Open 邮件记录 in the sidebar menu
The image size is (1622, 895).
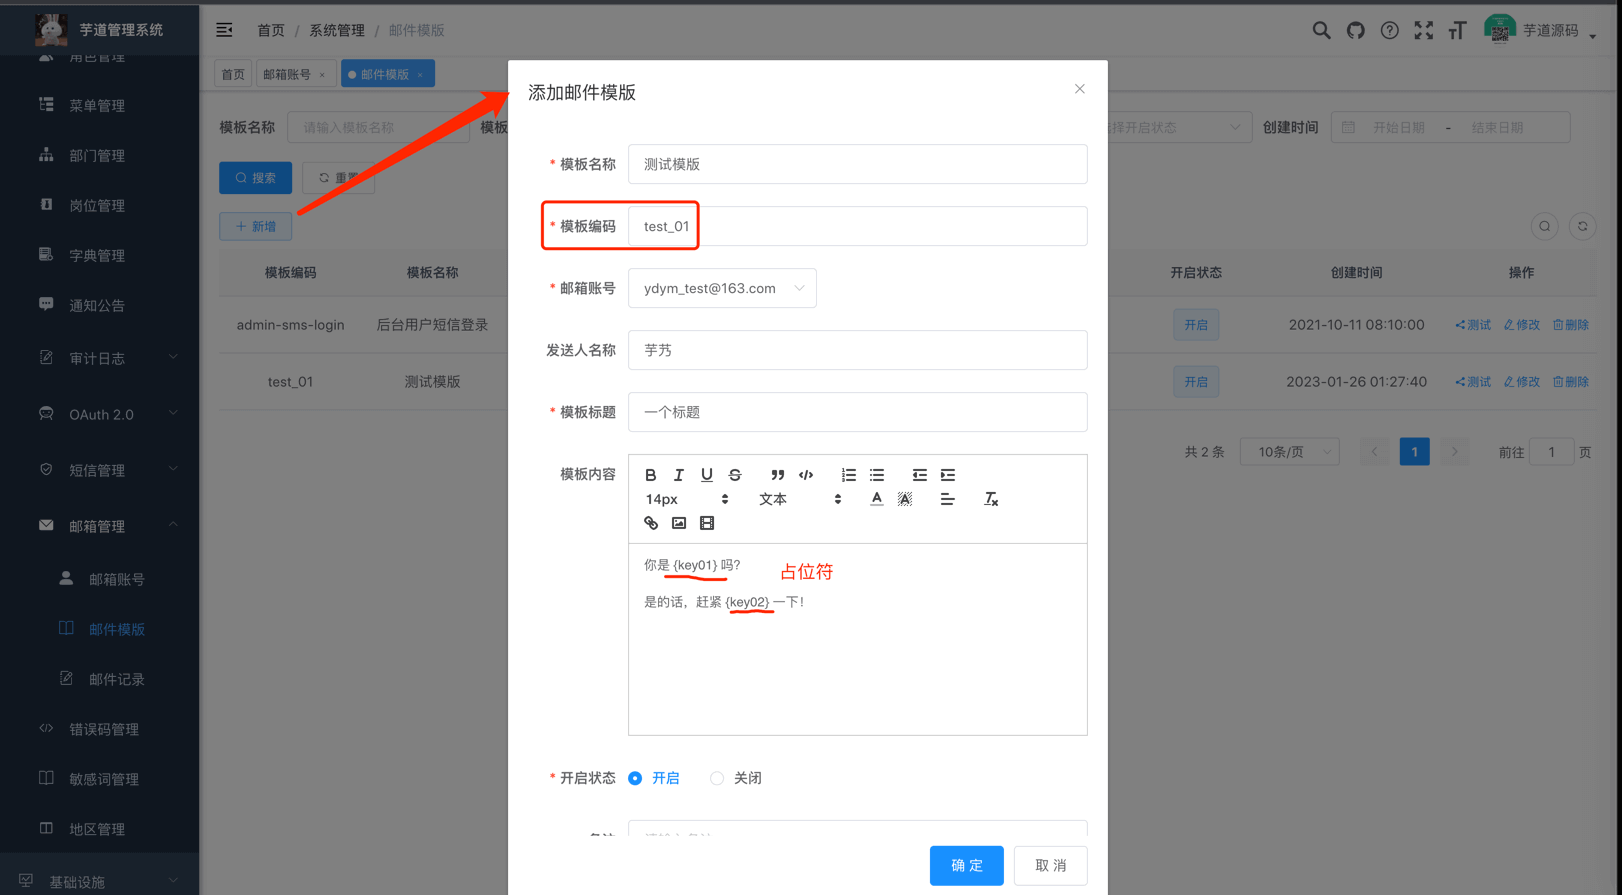[x=116, y=679]
